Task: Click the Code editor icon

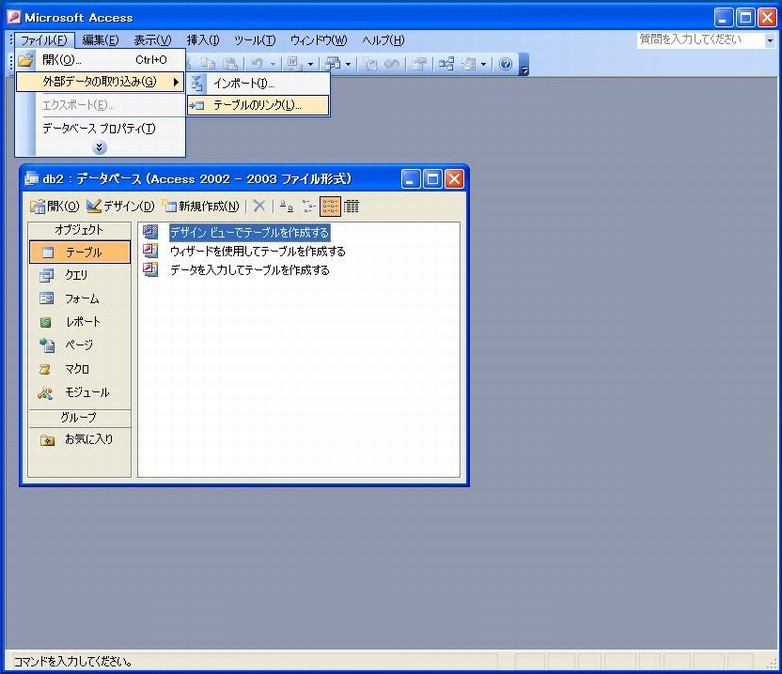Action: (x=370, y=64)
